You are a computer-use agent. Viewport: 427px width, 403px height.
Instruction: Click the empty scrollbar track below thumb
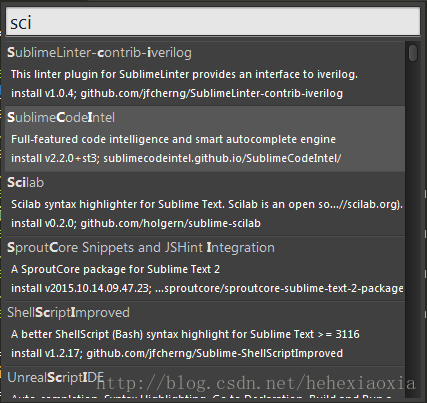(413, 230)
